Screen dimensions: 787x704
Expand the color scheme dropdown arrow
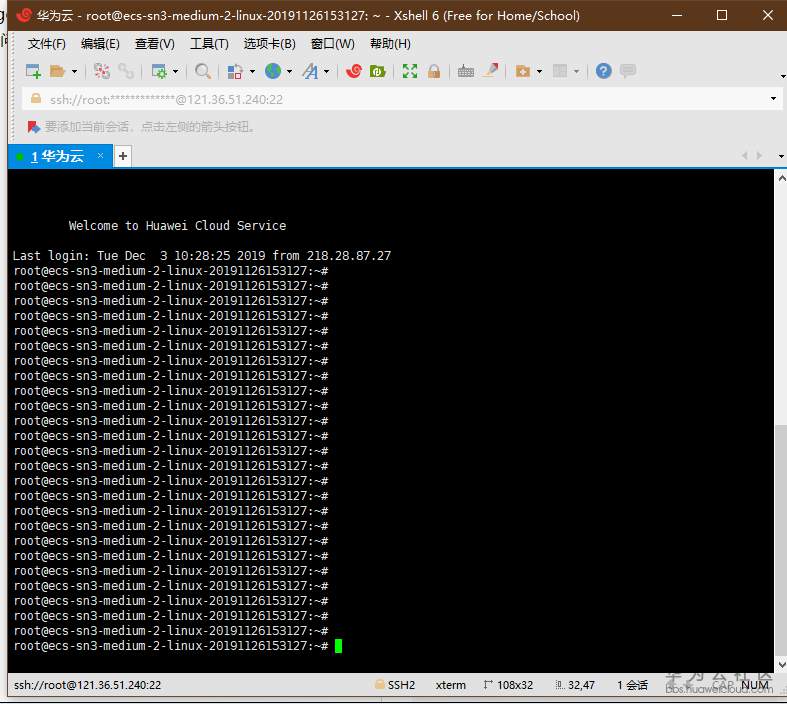click(x=252, y=72)
